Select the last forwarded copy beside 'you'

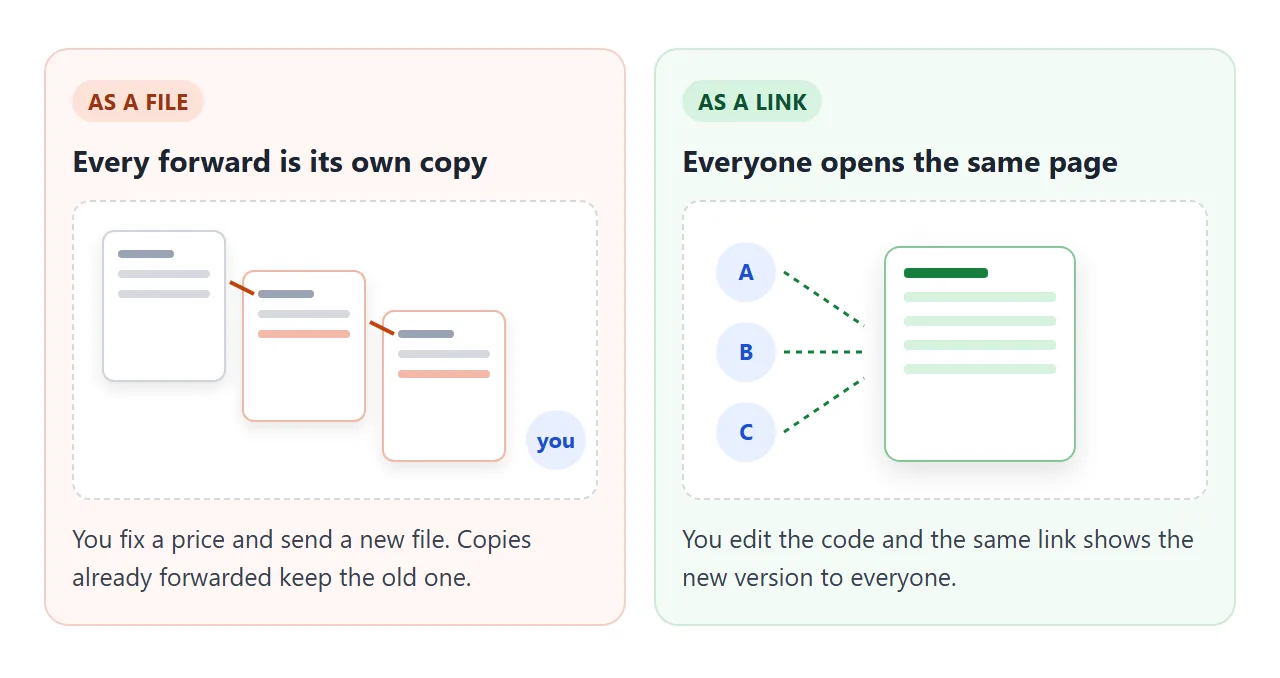pyautogui.click(x=444, y=386)
